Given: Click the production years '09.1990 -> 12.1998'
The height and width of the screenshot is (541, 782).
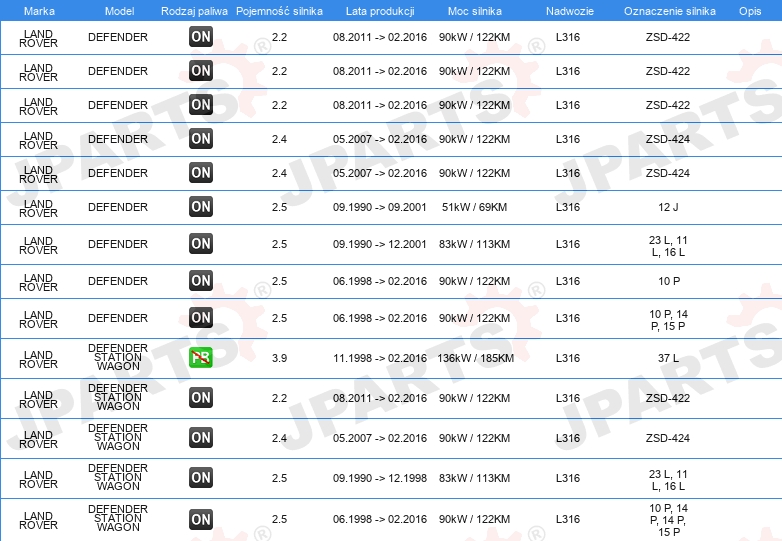Looking at the screenshot, I should point(380,478).
